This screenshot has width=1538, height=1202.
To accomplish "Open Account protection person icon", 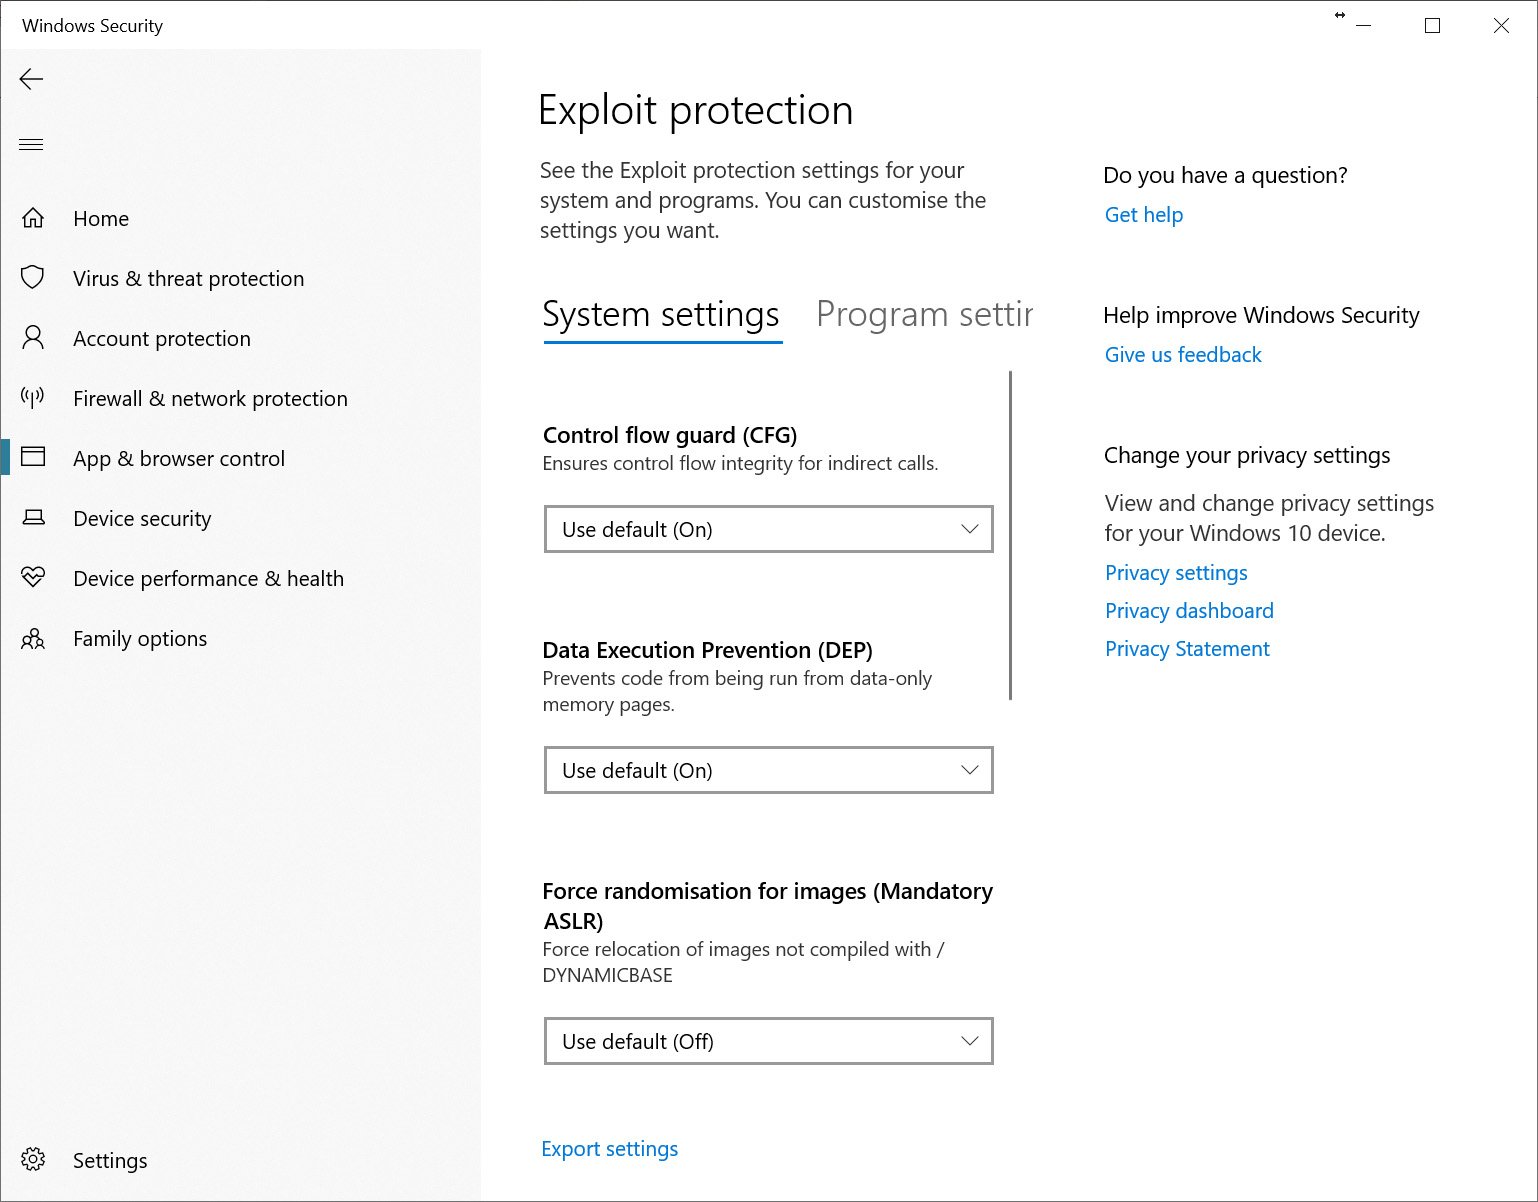I will click(x=33, y=338).
